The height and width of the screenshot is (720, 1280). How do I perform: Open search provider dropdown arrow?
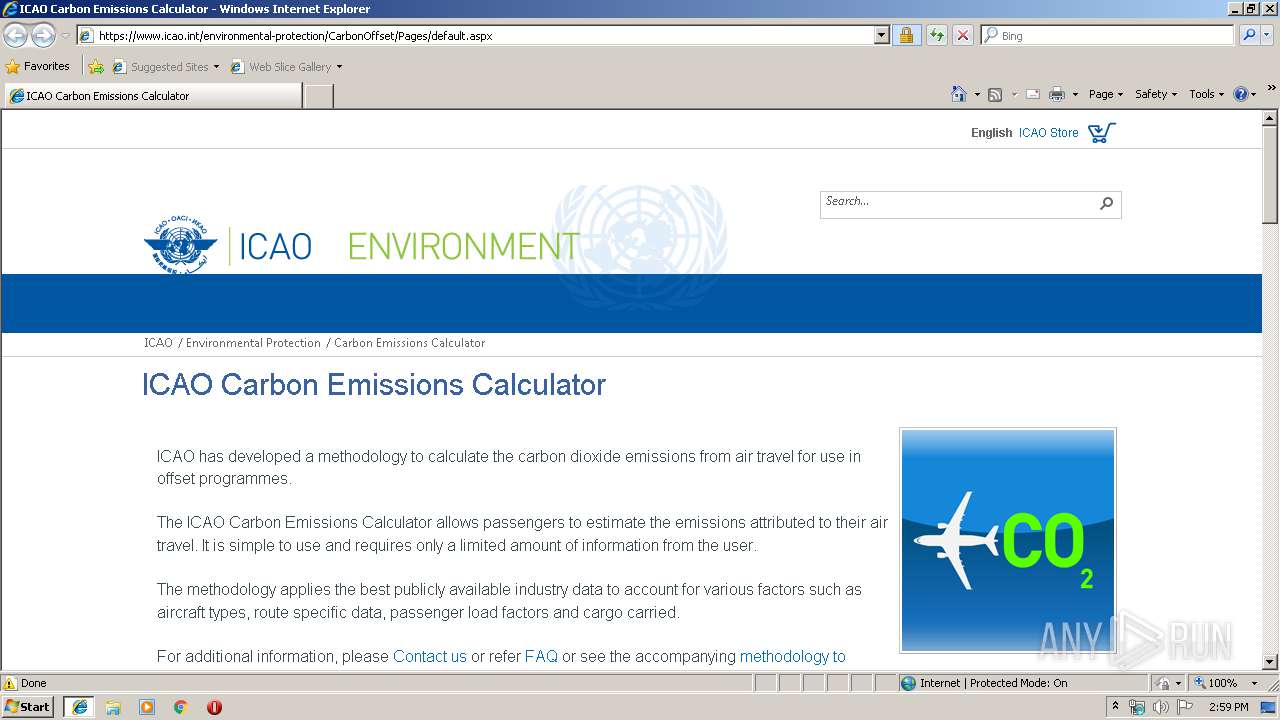1268,36
